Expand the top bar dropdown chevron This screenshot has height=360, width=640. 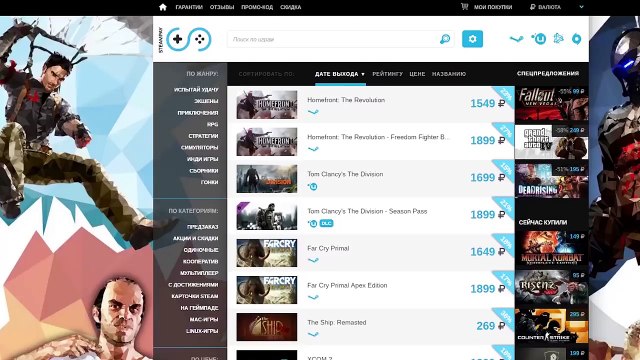581,7
